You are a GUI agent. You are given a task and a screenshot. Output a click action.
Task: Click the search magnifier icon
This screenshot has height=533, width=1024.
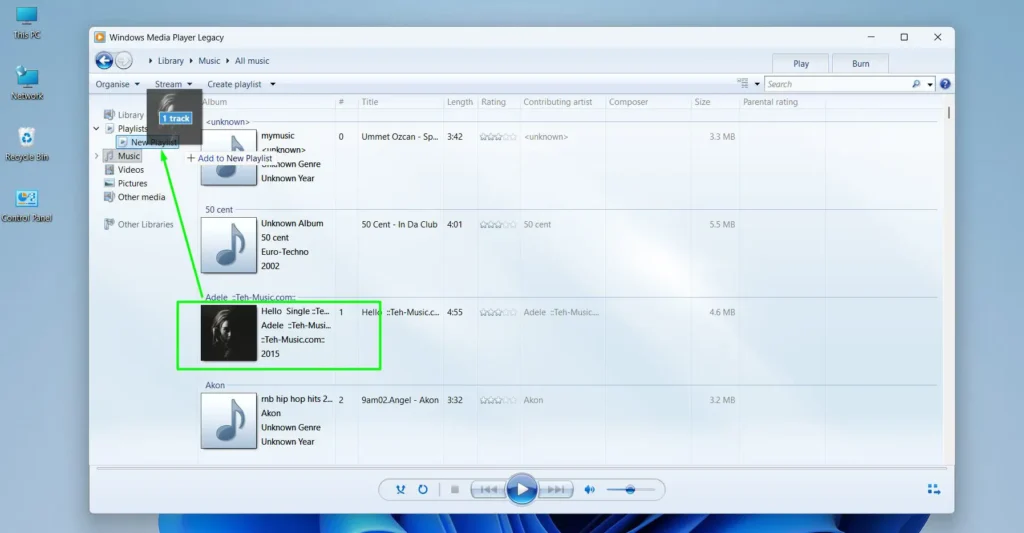pos(916,84)
